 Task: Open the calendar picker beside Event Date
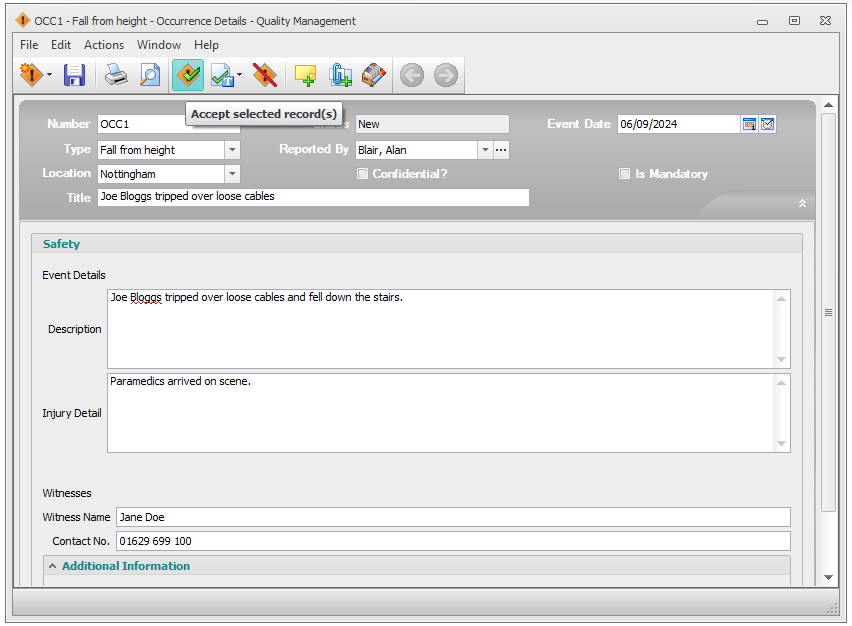pyautogui.click(x=749, y=124)
